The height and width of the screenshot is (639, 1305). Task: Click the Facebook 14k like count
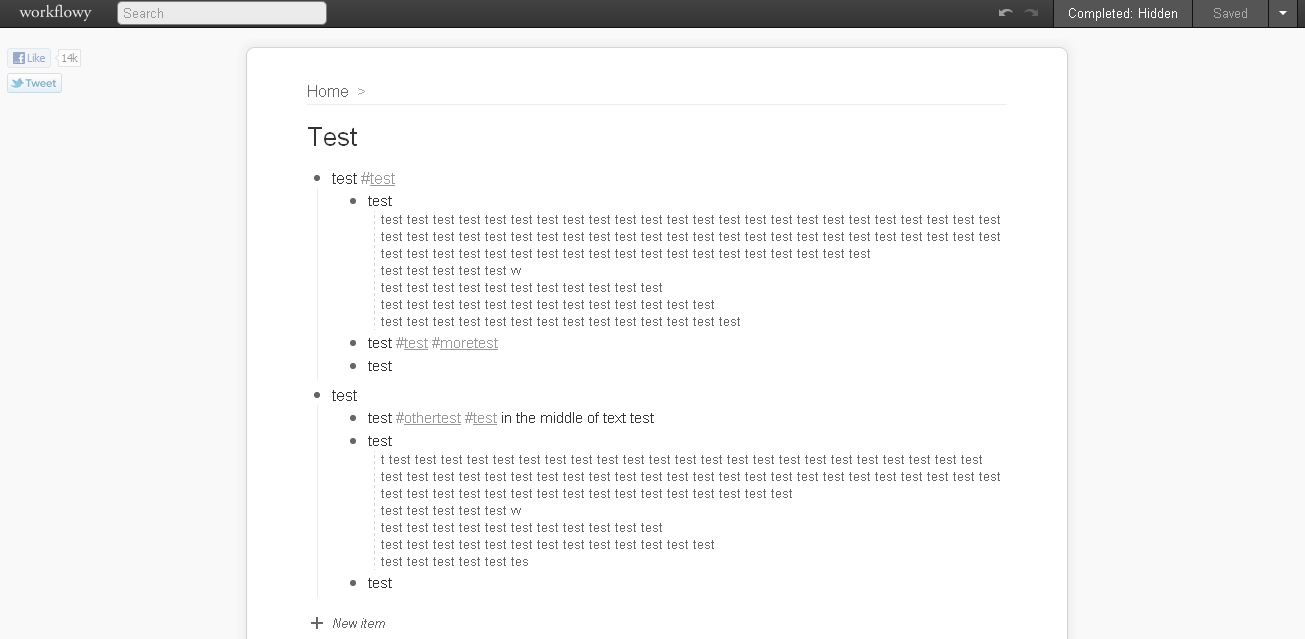pyautogui.click(x=69, y=58)
